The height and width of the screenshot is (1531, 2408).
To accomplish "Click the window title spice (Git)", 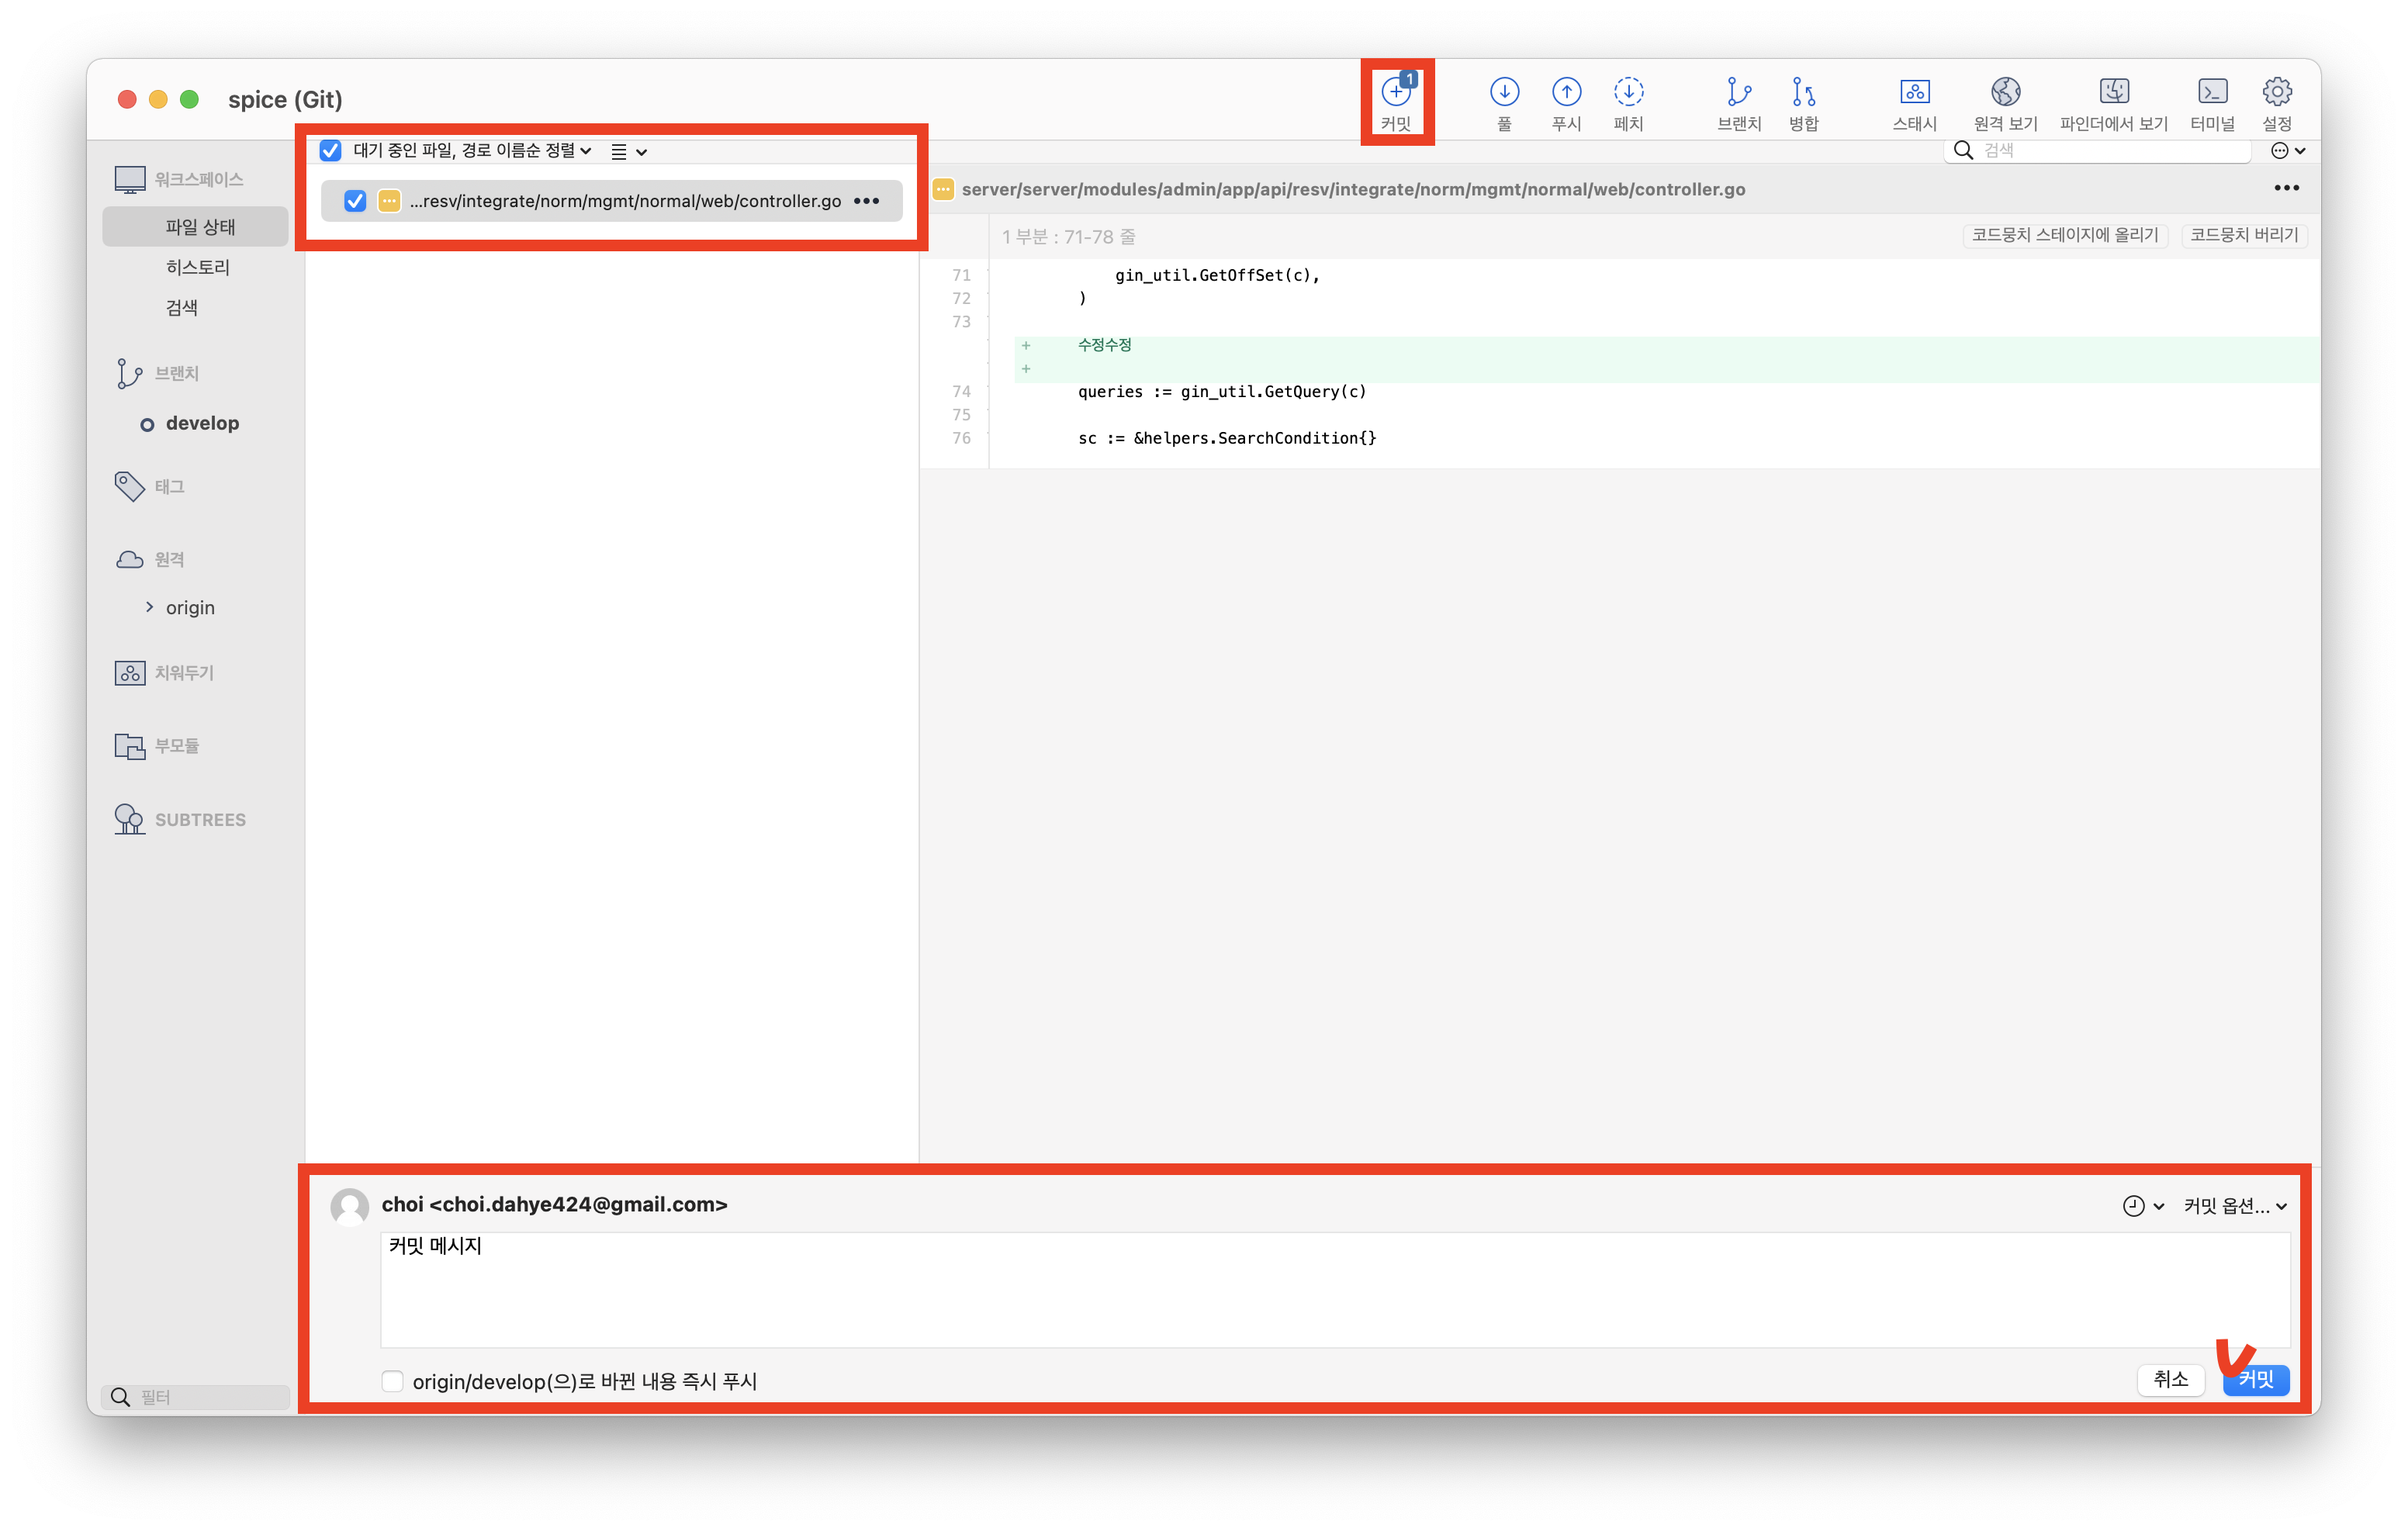I will [x=285, y=99].
